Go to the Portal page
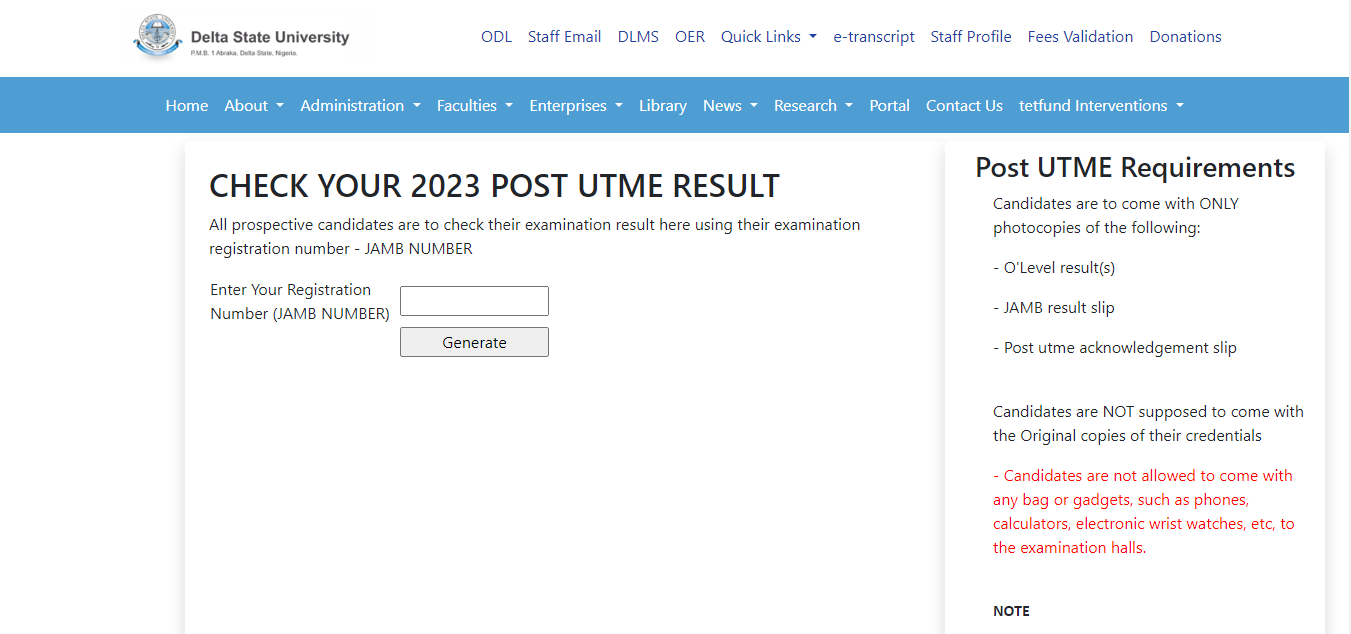 click(889, 105)
